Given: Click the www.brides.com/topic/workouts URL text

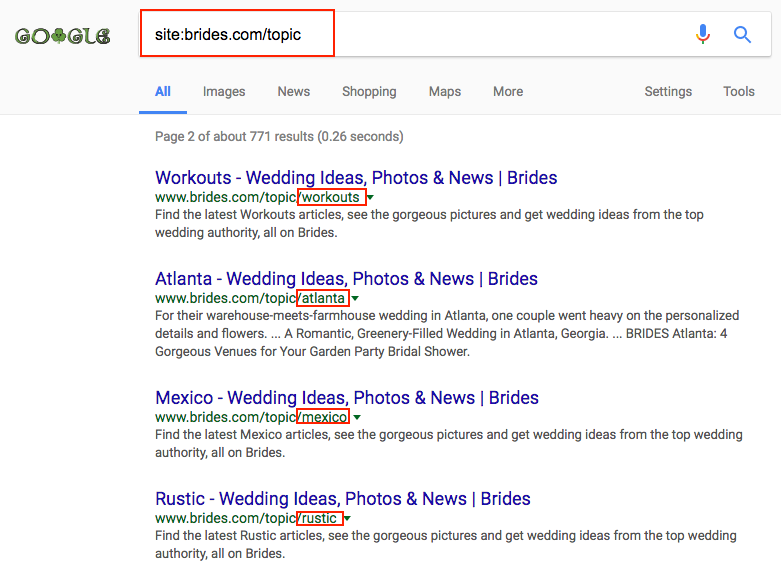Looking at the screenshot, I should [x=257, y=197].
